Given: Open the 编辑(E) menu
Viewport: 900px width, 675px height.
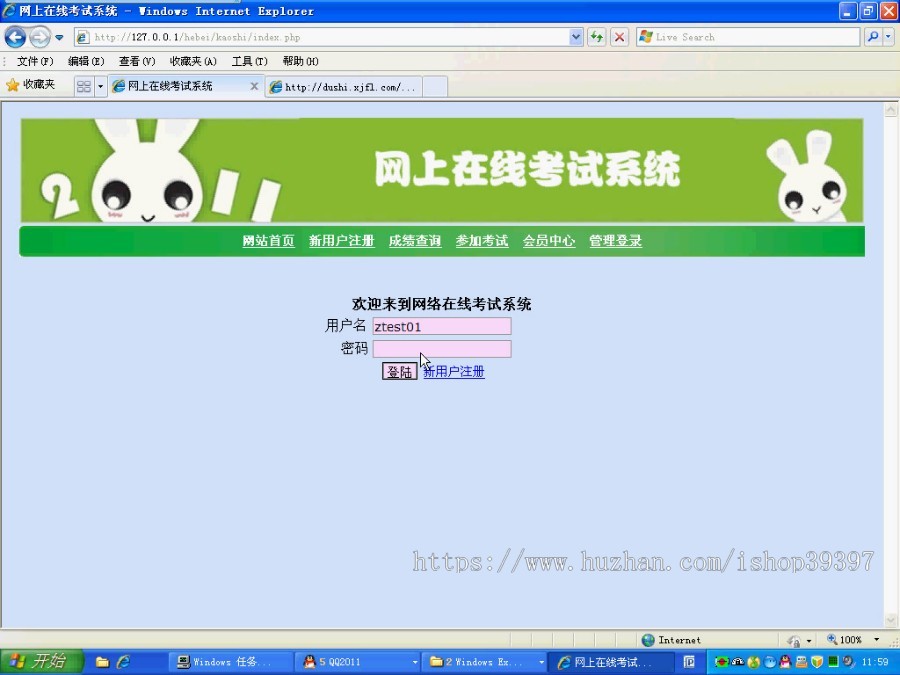Looking at the screenshot, I should click(x=86, y=61).
